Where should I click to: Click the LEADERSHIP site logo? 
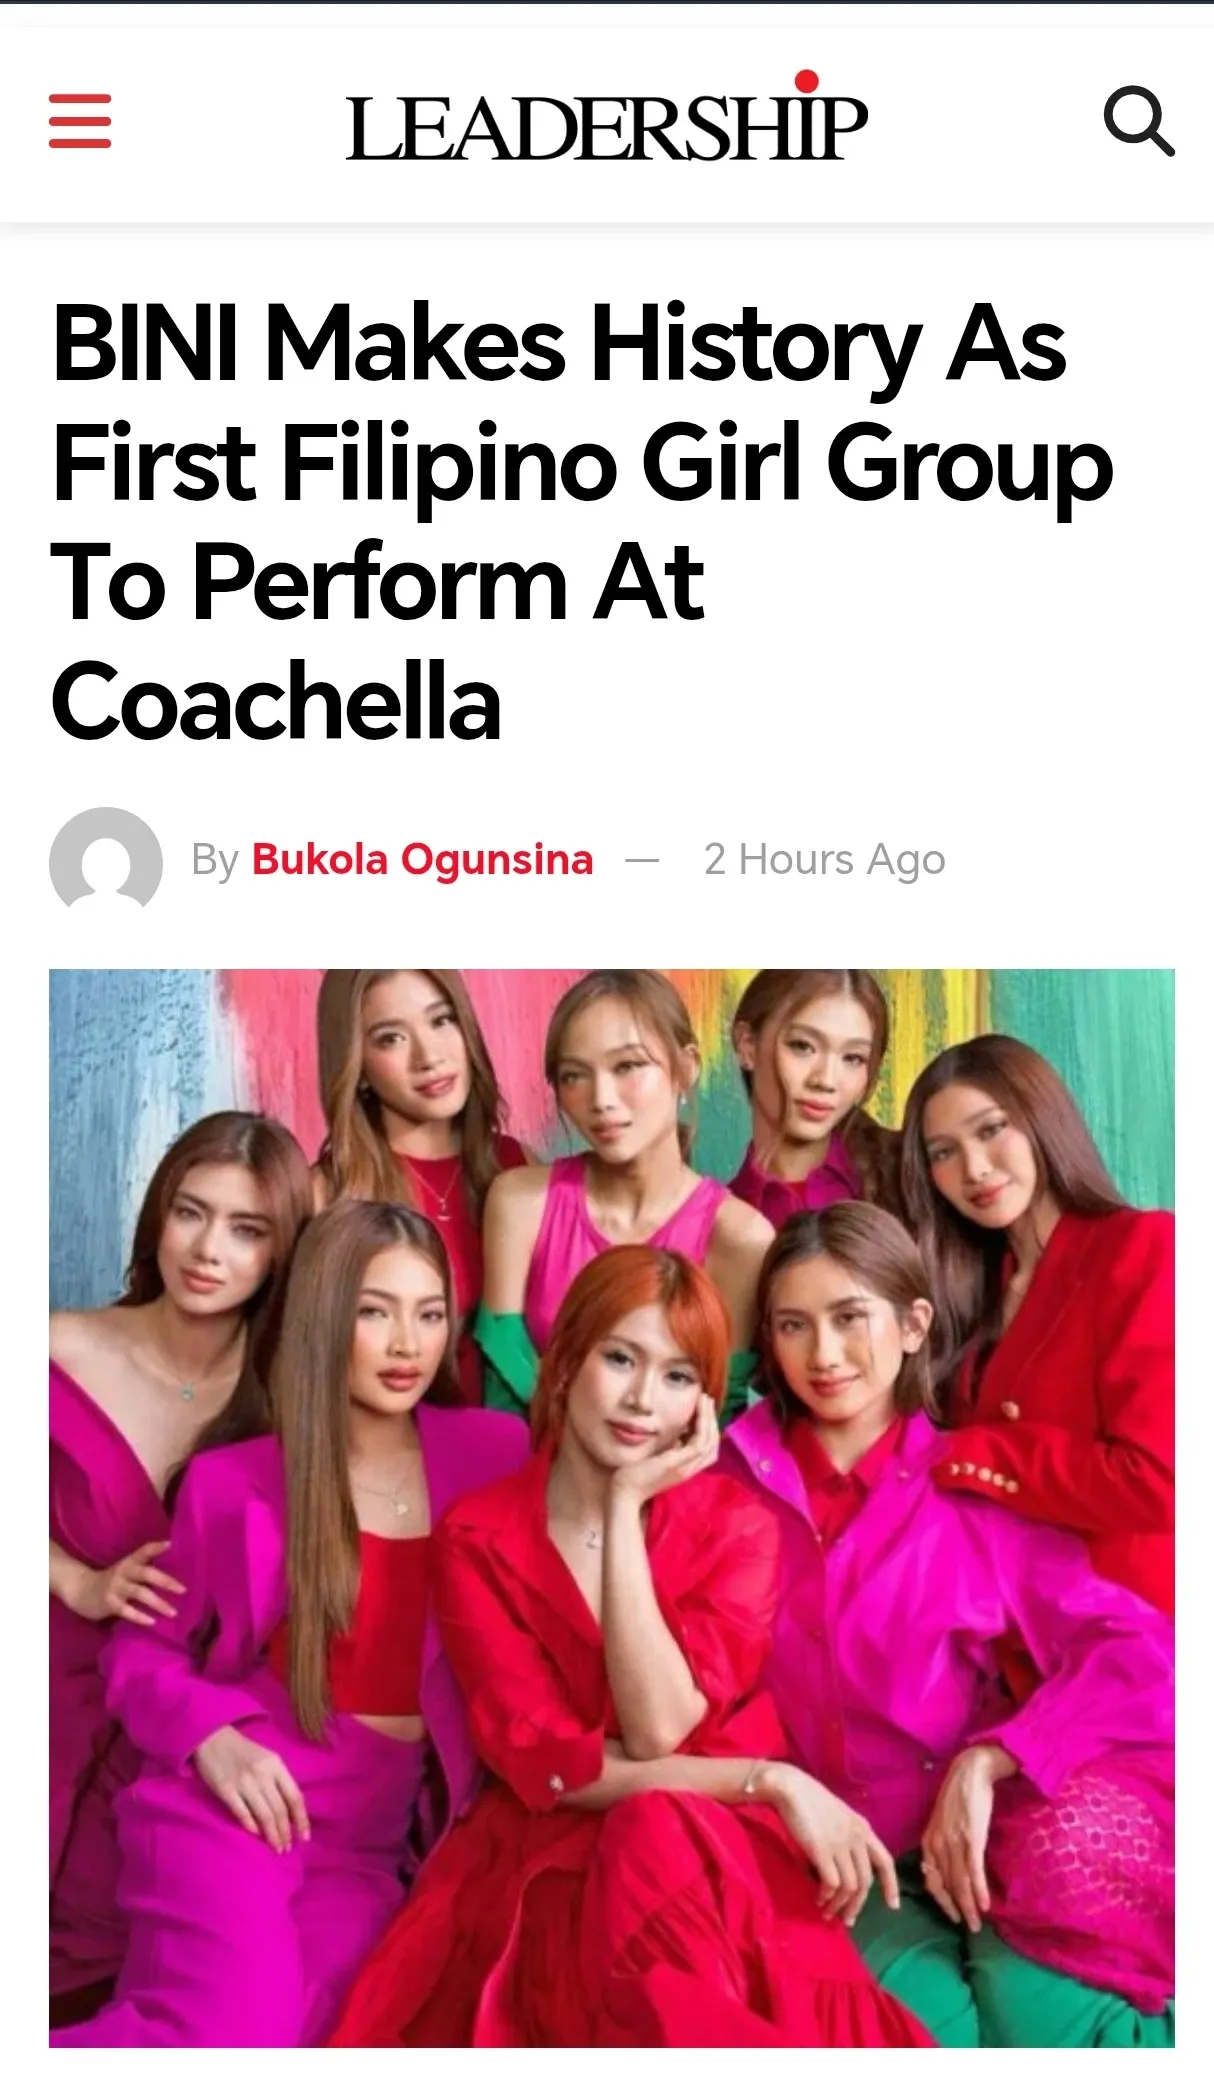(606, 126)
